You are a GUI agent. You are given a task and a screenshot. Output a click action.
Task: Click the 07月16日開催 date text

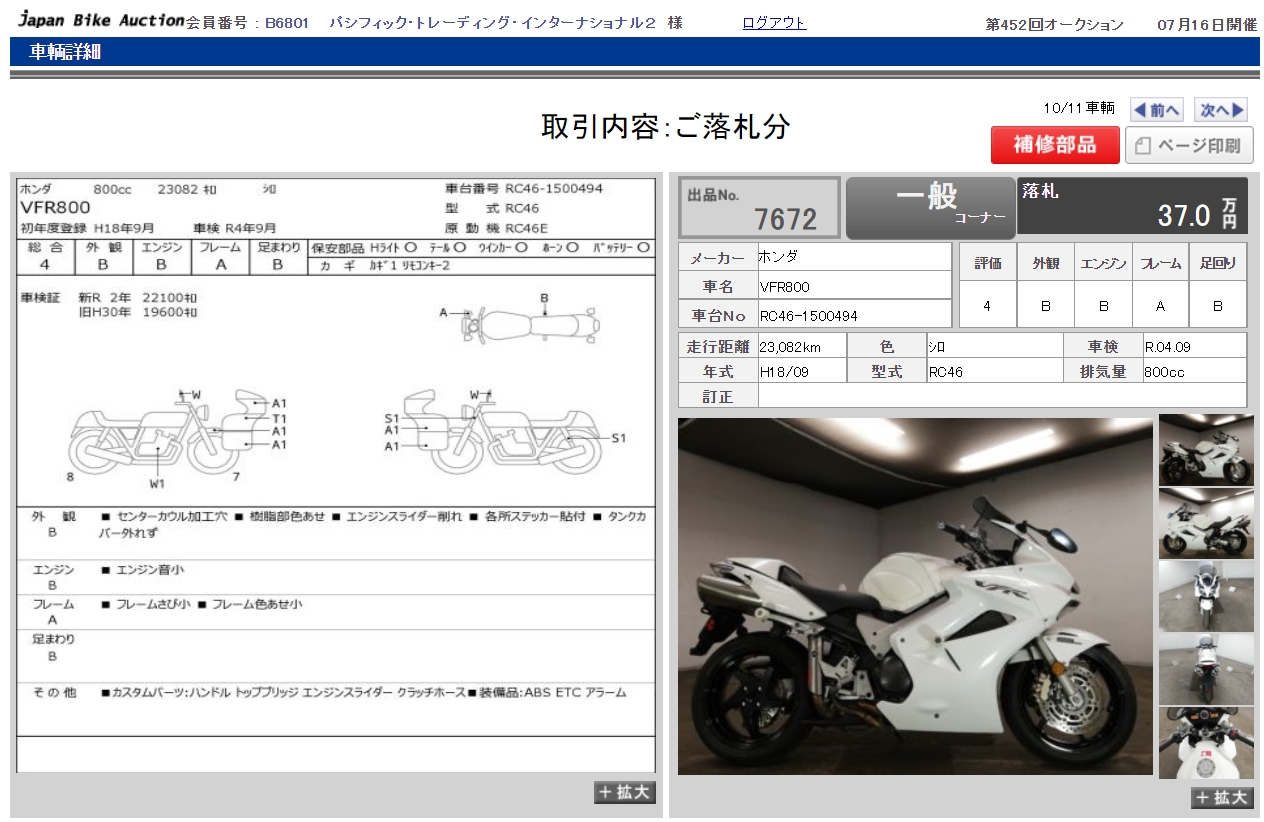tap(1207, 25)
